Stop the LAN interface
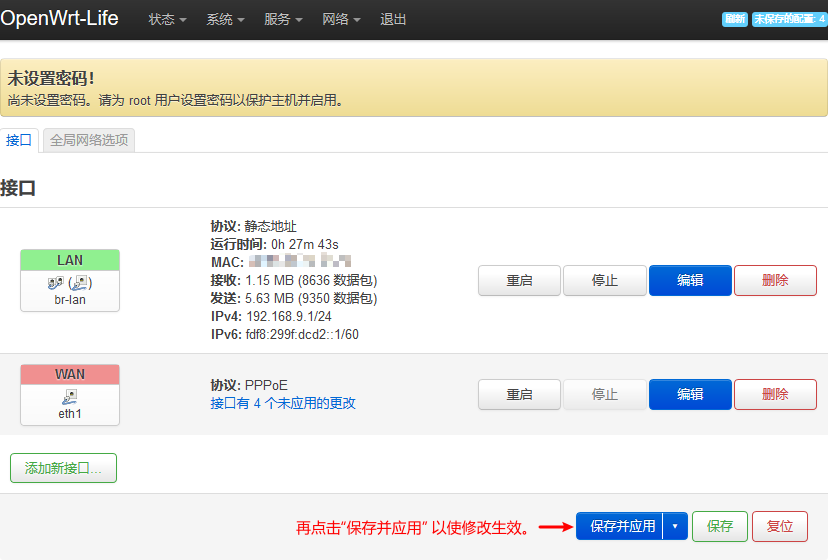The height and width of the screenshot is (560, 828). point(604,280)
